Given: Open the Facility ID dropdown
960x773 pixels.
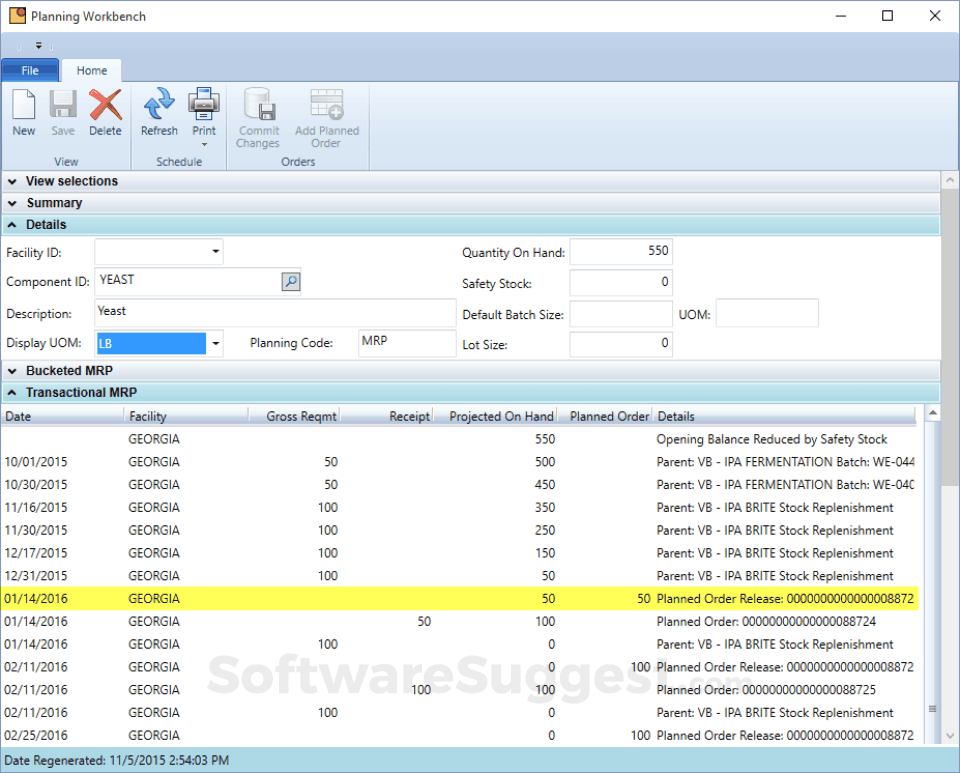Looking at the screenshot, I should point(215,252).
